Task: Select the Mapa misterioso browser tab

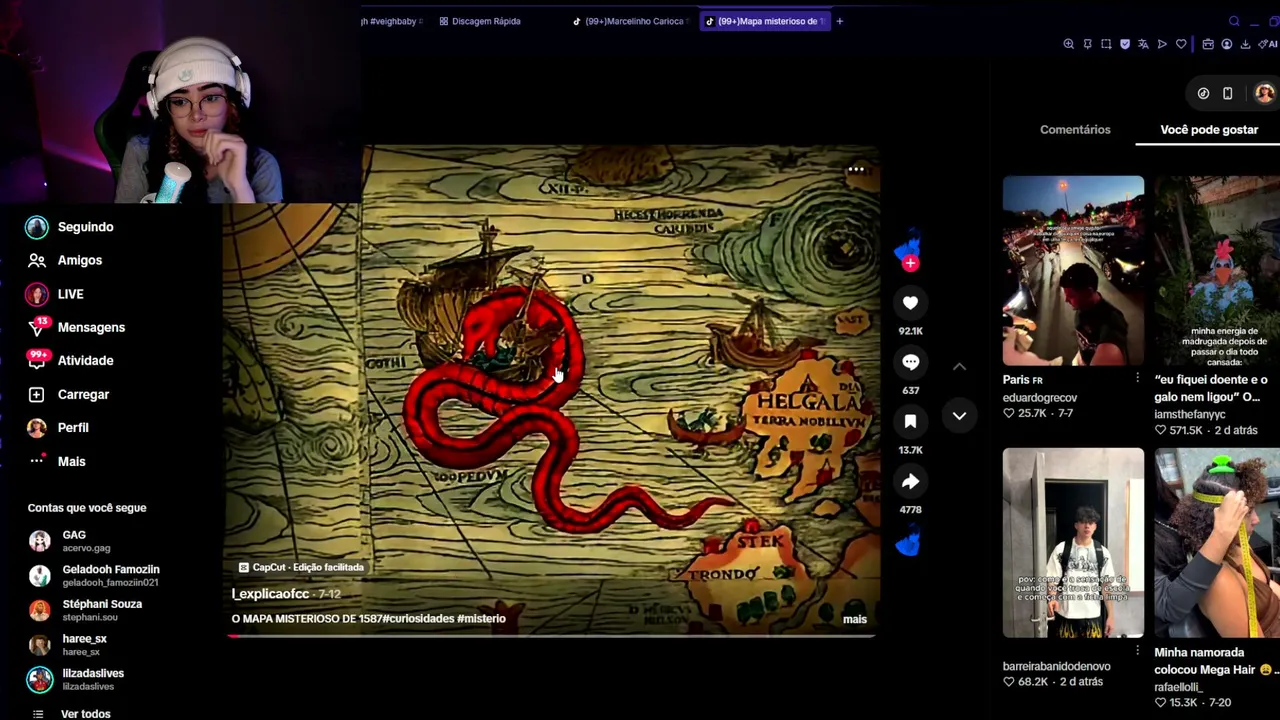Action: click(x=764, y=21)
